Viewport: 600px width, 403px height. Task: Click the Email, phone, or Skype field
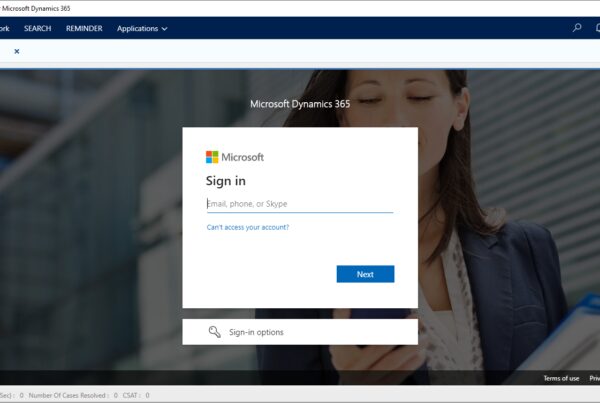point(299,204)
